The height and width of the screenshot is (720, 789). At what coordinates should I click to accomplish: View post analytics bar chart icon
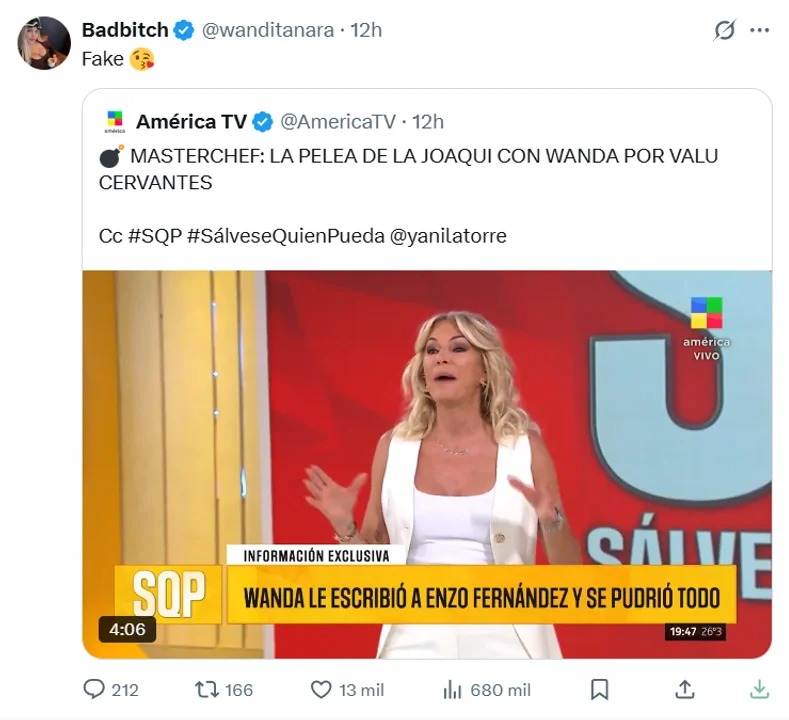(452, 690)
